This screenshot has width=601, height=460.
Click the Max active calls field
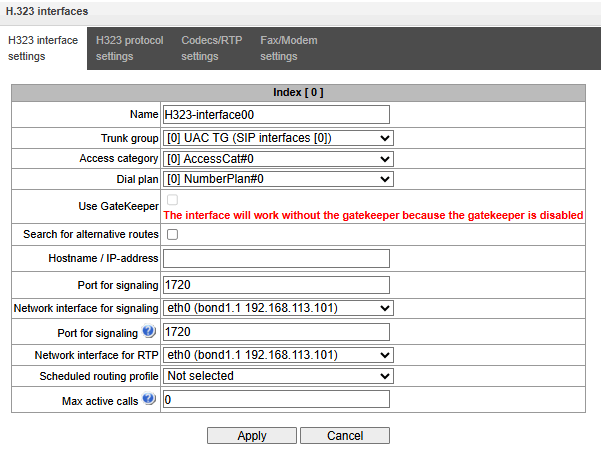click(275, 400)
